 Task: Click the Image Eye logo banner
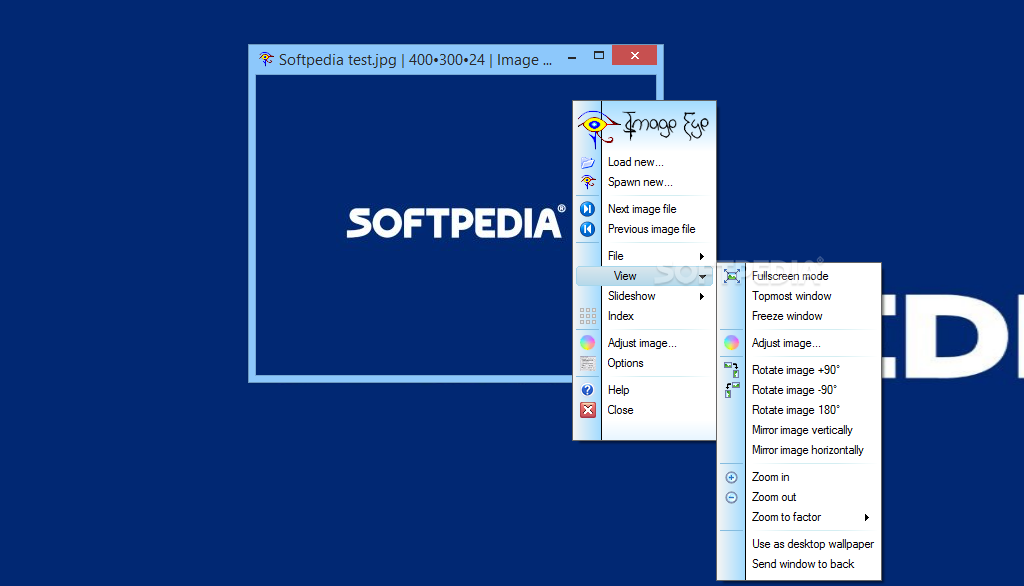pyautogui.click(x=645, y=125)
